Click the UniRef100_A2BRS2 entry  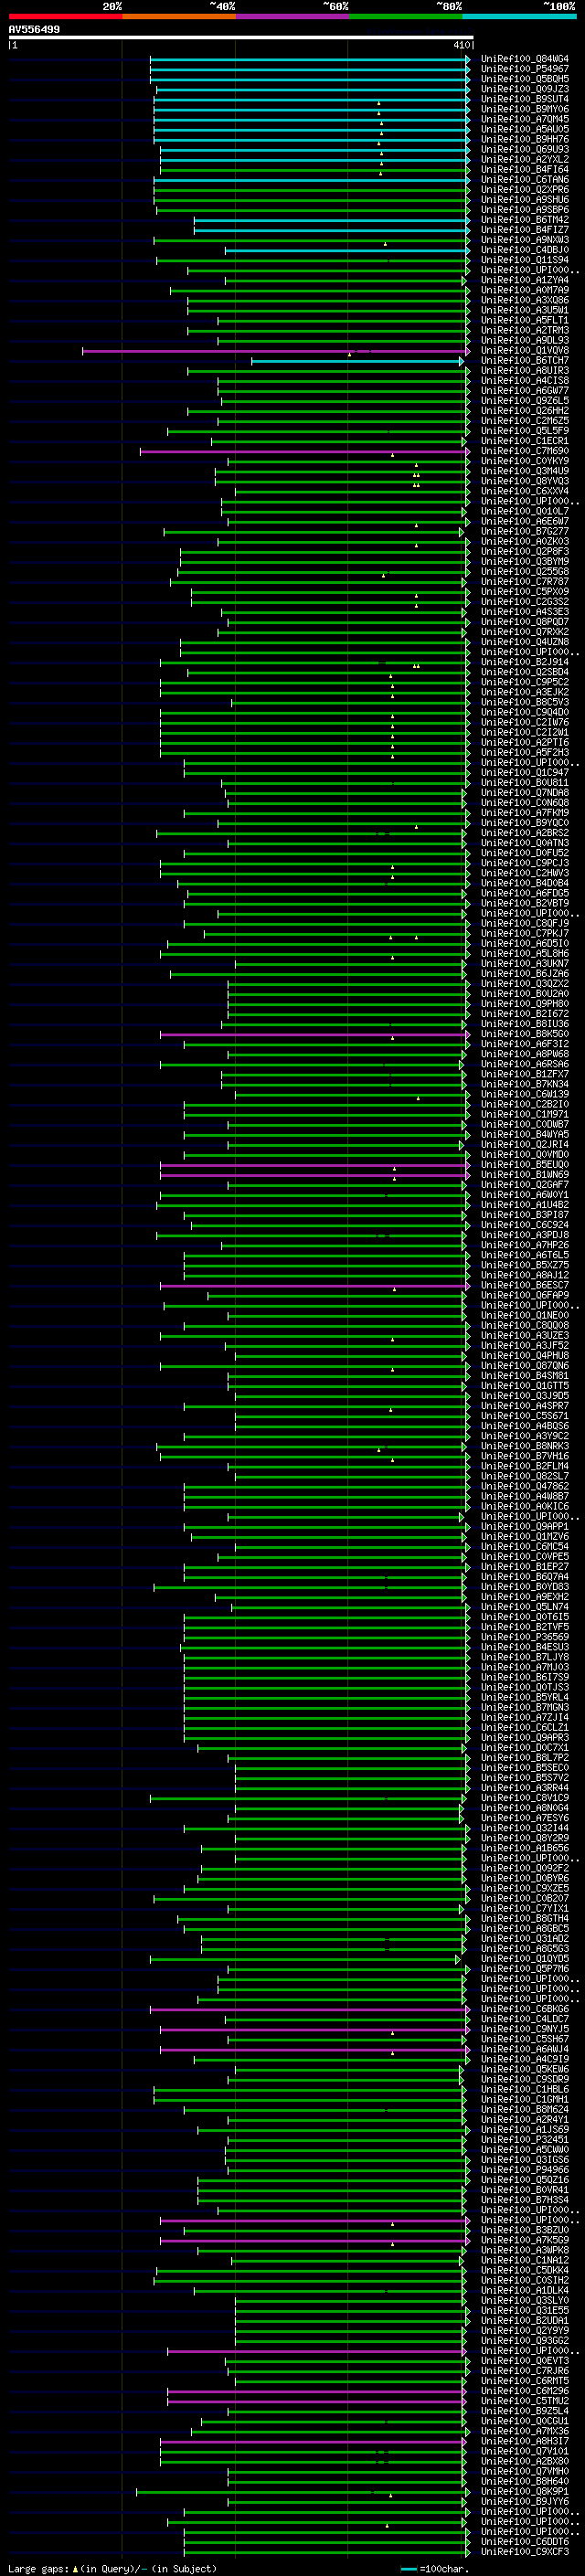point(524,833)
